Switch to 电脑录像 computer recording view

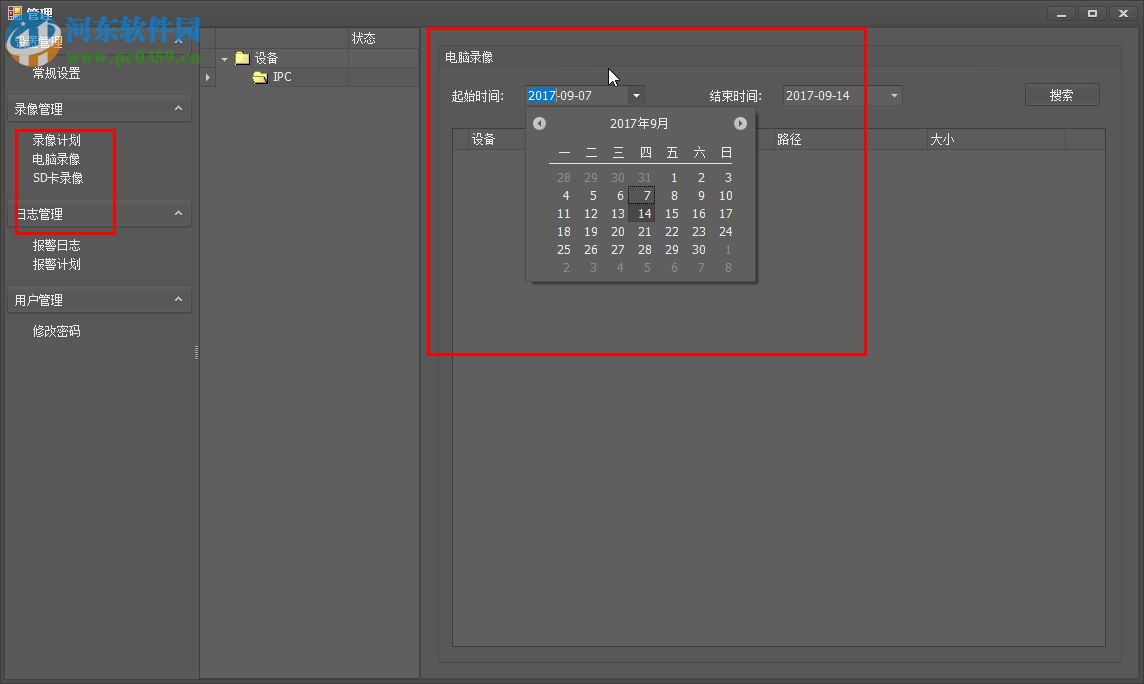(x=57, y=158)
